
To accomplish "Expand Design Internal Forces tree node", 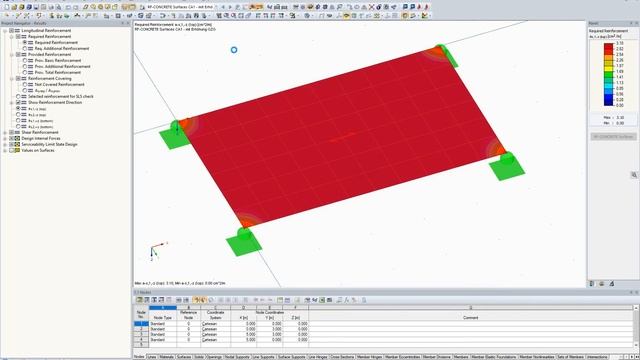I will 5,138.
